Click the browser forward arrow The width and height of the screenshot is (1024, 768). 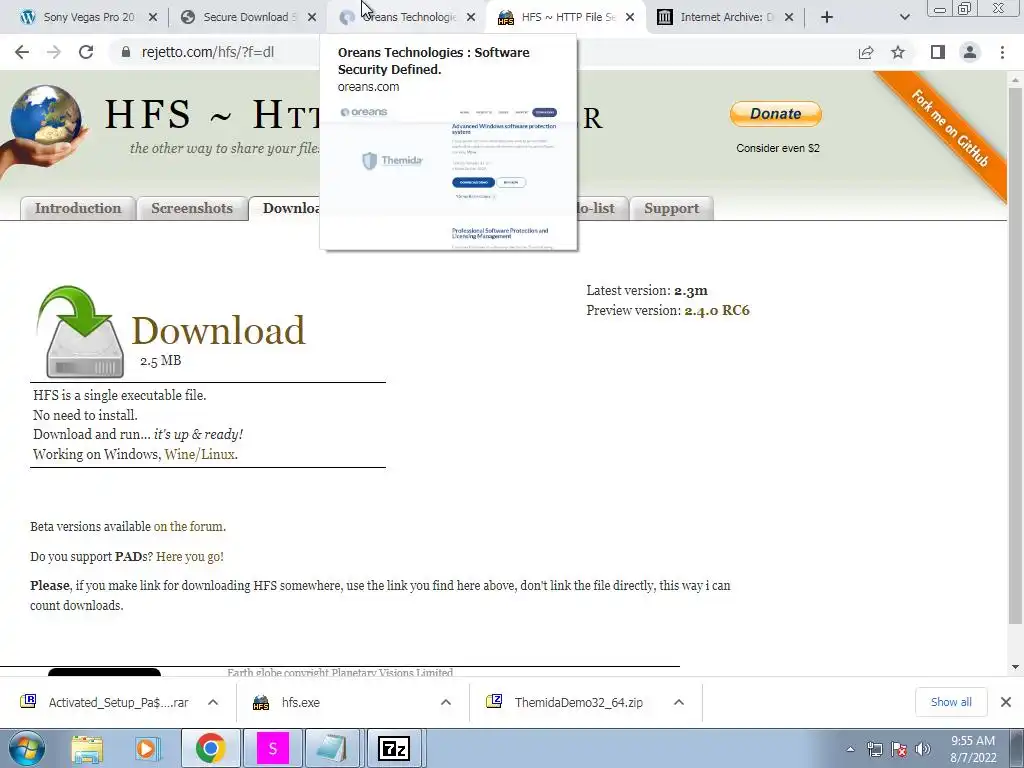[54, 52]
